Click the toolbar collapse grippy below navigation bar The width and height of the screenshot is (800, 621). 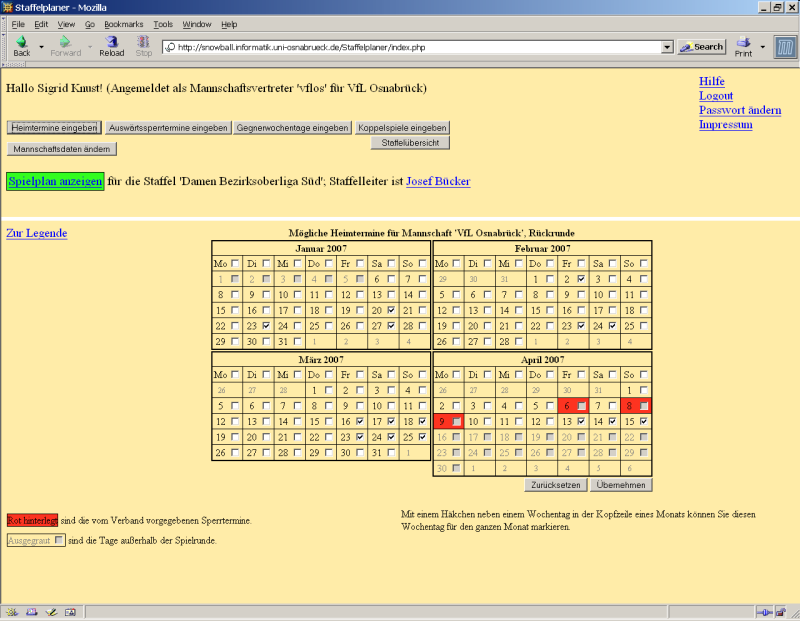tap(14, 64)
